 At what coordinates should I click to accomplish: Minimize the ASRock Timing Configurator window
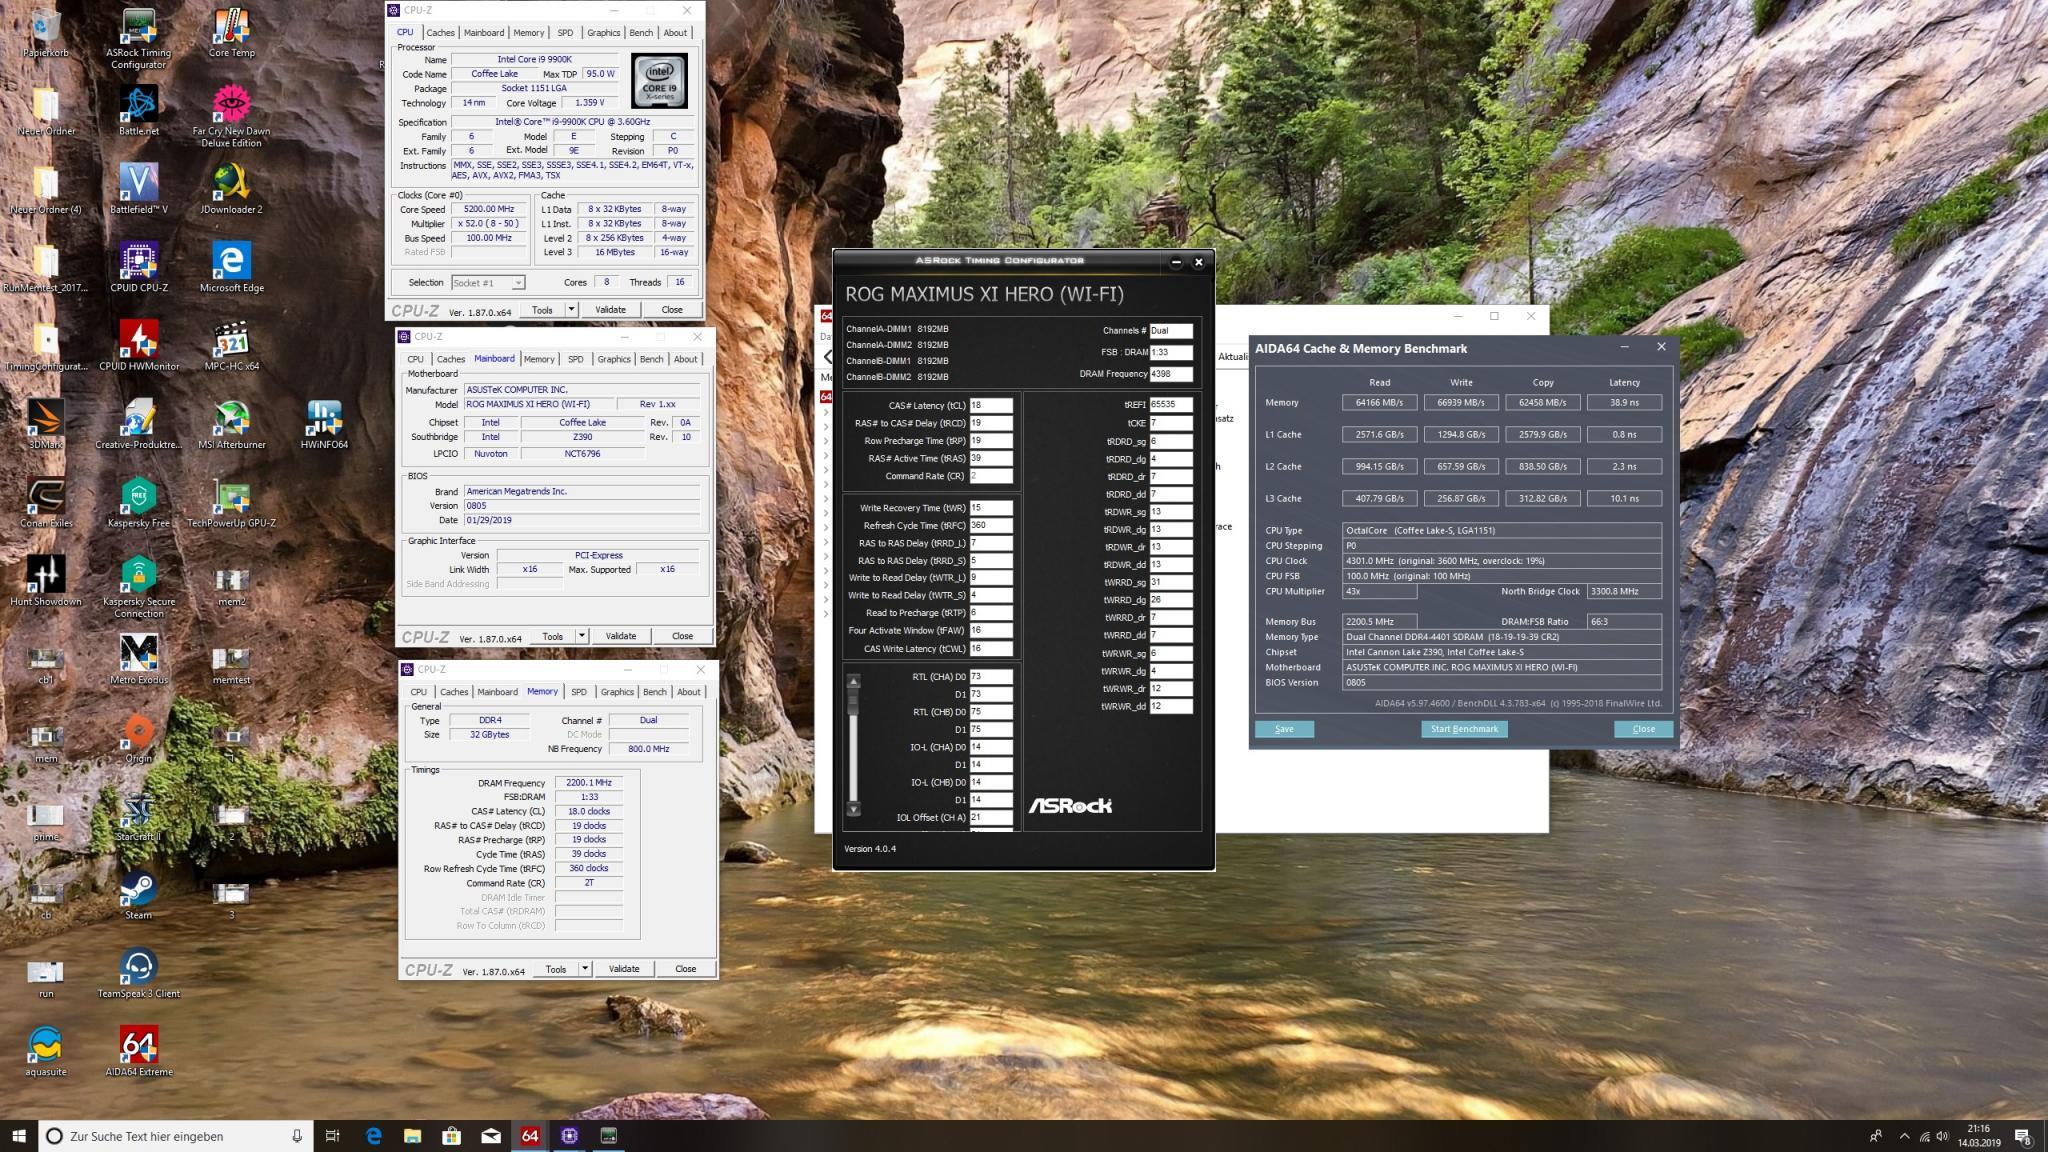pos(1176,262)
